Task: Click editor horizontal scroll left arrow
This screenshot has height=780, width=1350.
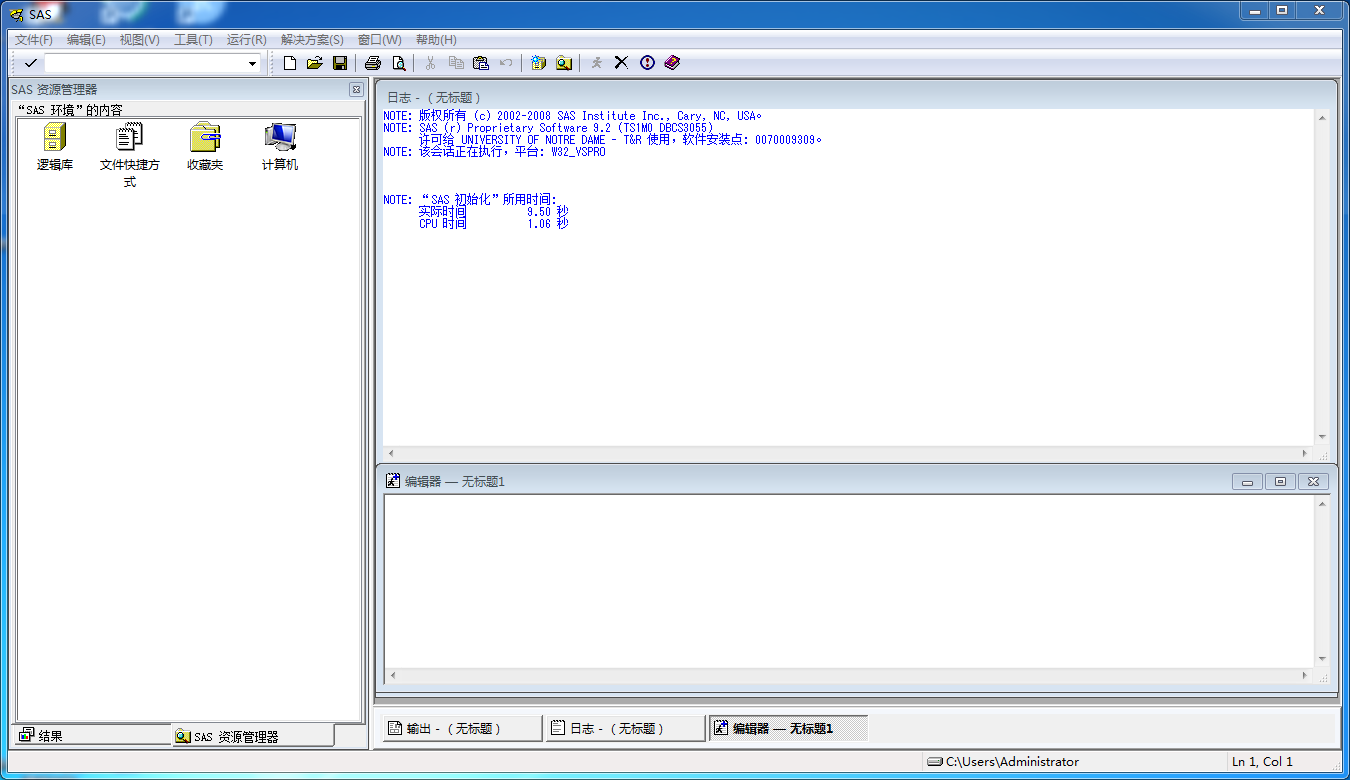Action: point(392,675)
